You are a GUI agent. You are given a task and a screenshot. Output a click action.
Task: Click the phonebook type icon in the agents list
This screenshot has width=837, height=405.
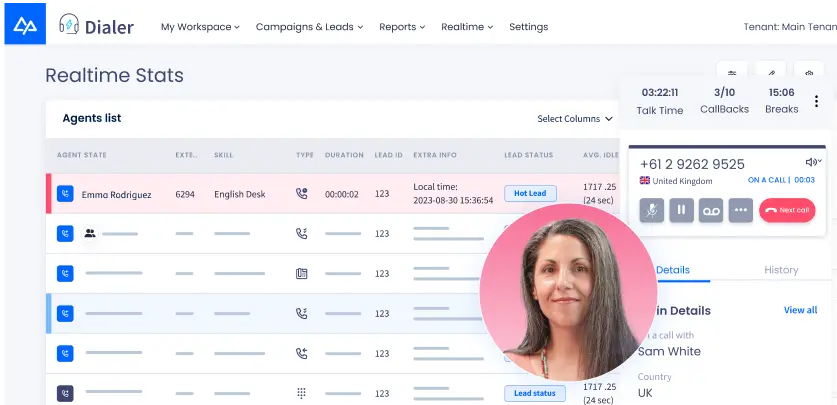coord(302,273)
